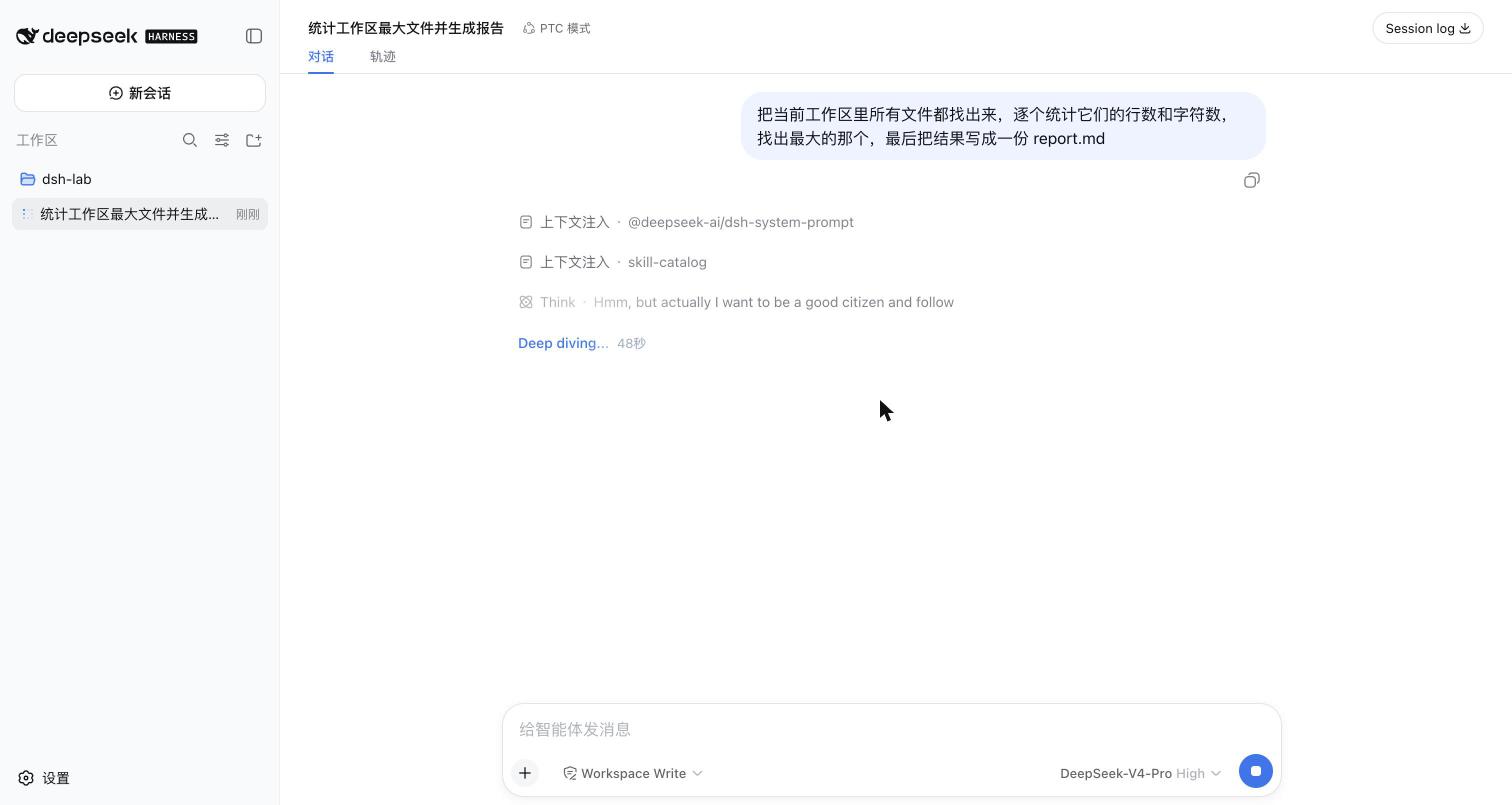Expand the Think reasoning row
Screen dimensions: 1512x805
pos(737,302)
